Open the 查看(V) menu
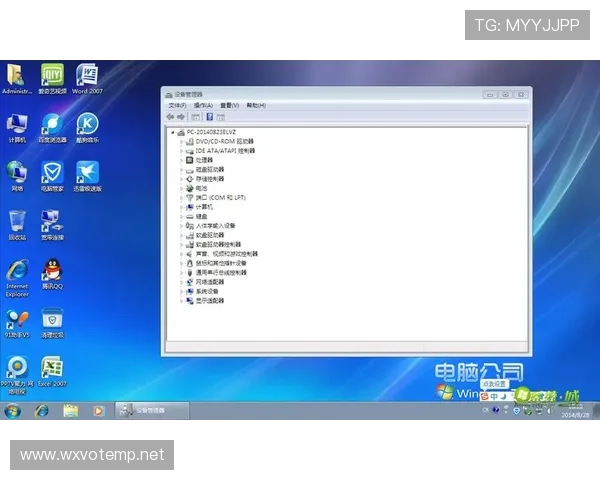Viewport: 600px width, 480px height. pyautogui.click(x=229, y=105)
